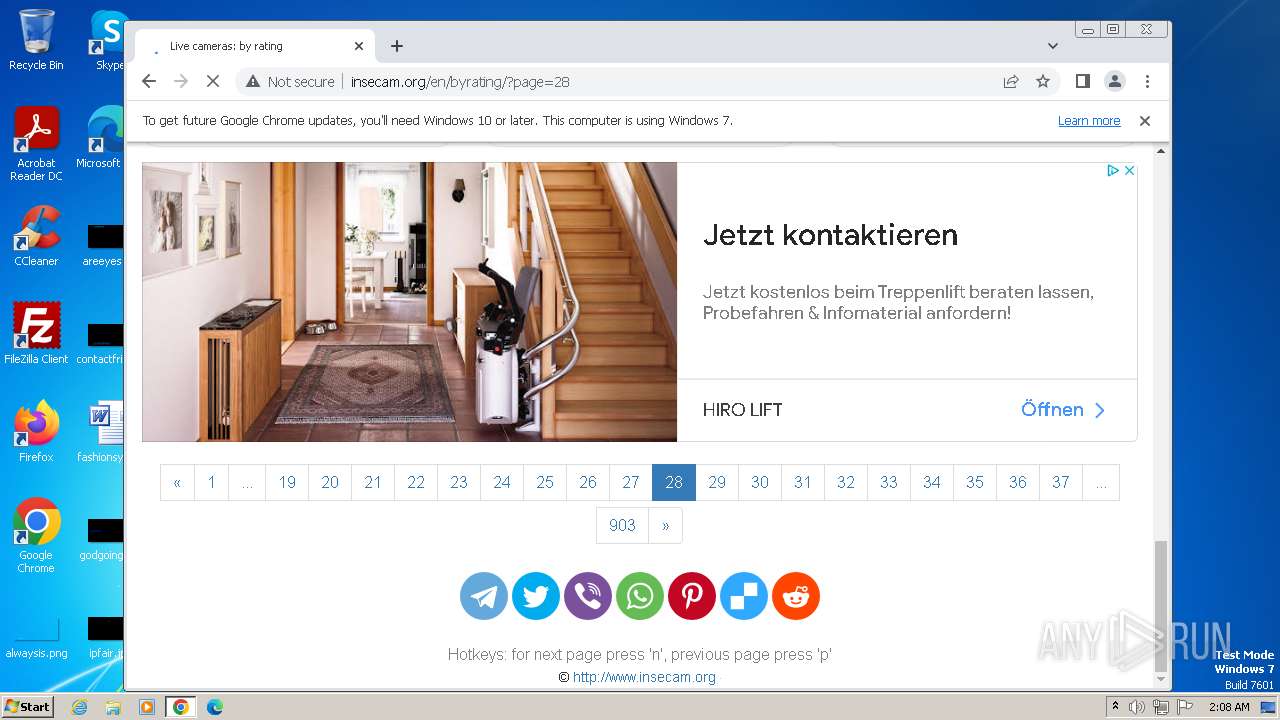The image size is (1280, 720).
Task: Open the Jetzt kontaktieren ad headline
Action: pos(830,235)
